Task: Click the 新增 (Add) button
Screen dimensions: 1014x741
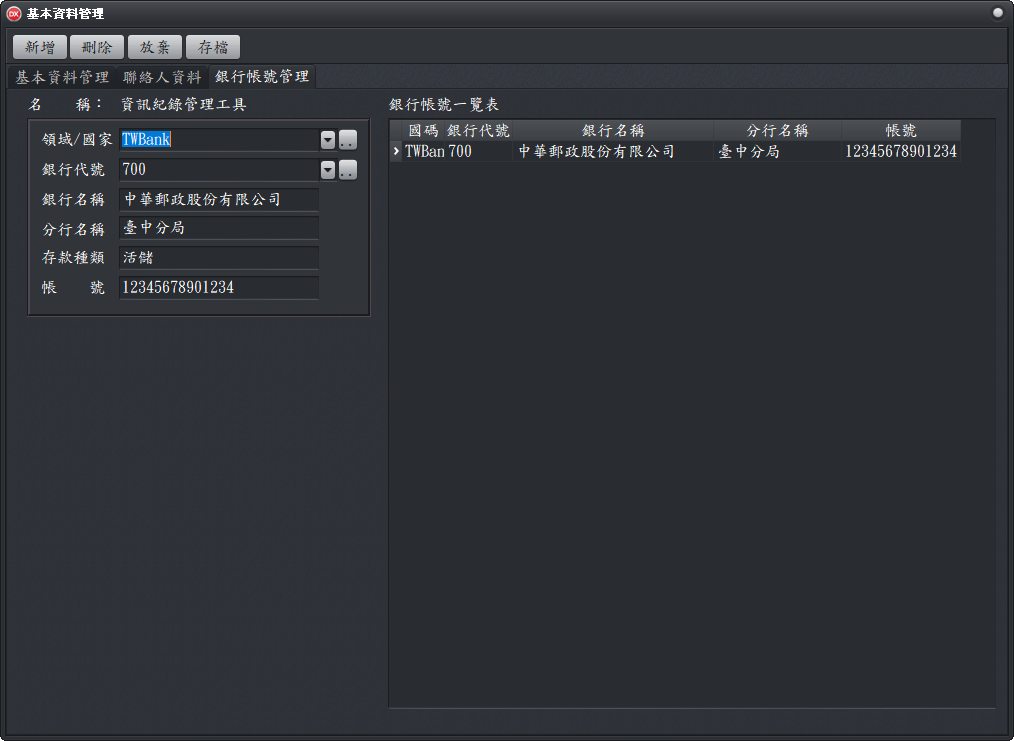Action: point(40,47)
